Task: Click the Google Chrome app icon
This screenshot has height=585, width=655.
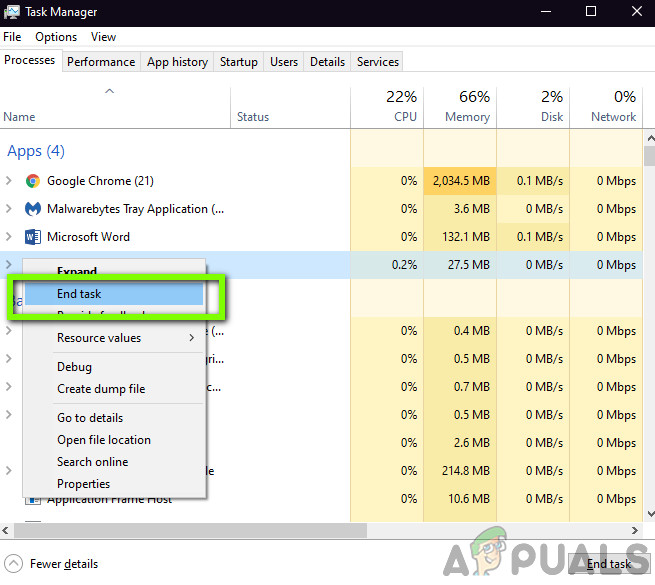Action: pyautogui.click(x=33, y=181)
